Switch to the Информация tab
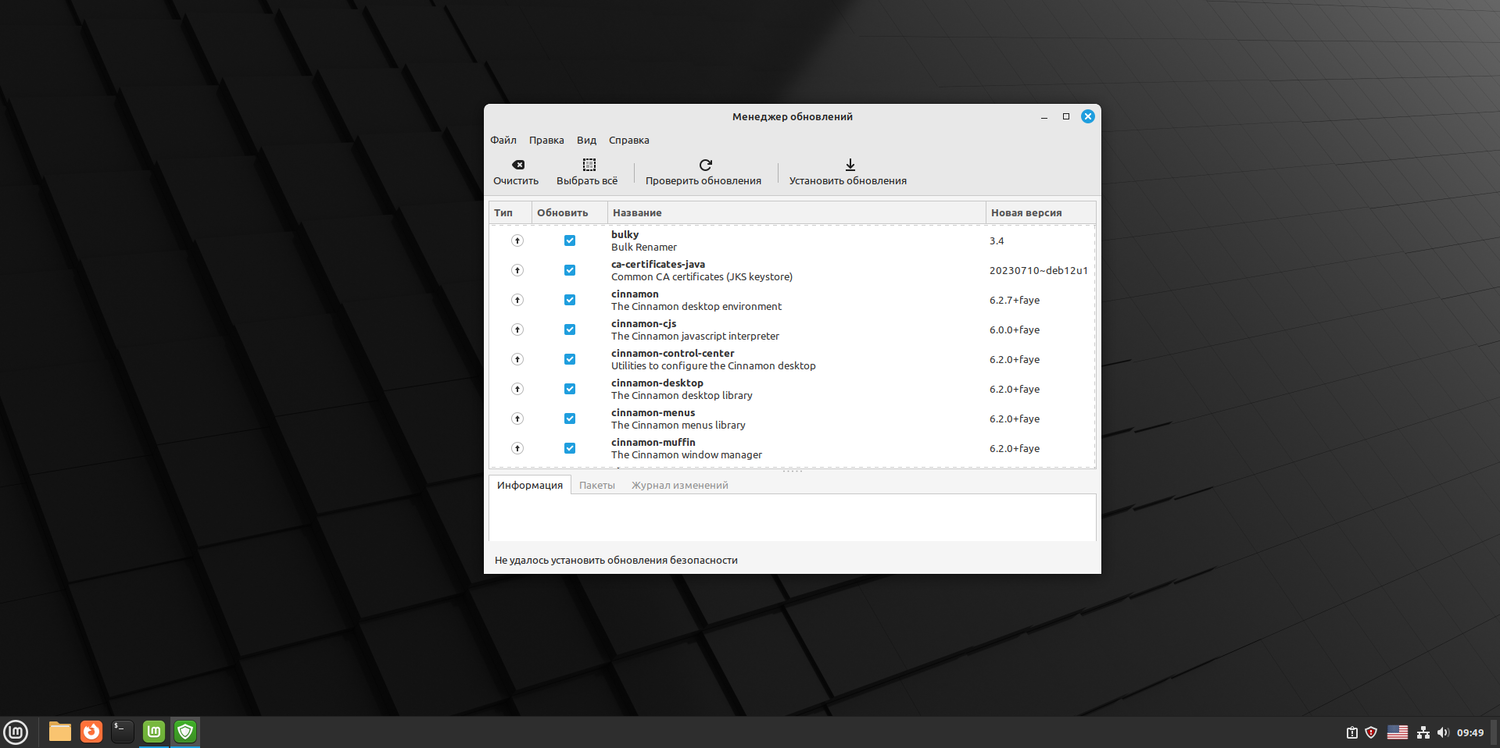The height and width of the screenshot is (748, 1500). (530, 485)
